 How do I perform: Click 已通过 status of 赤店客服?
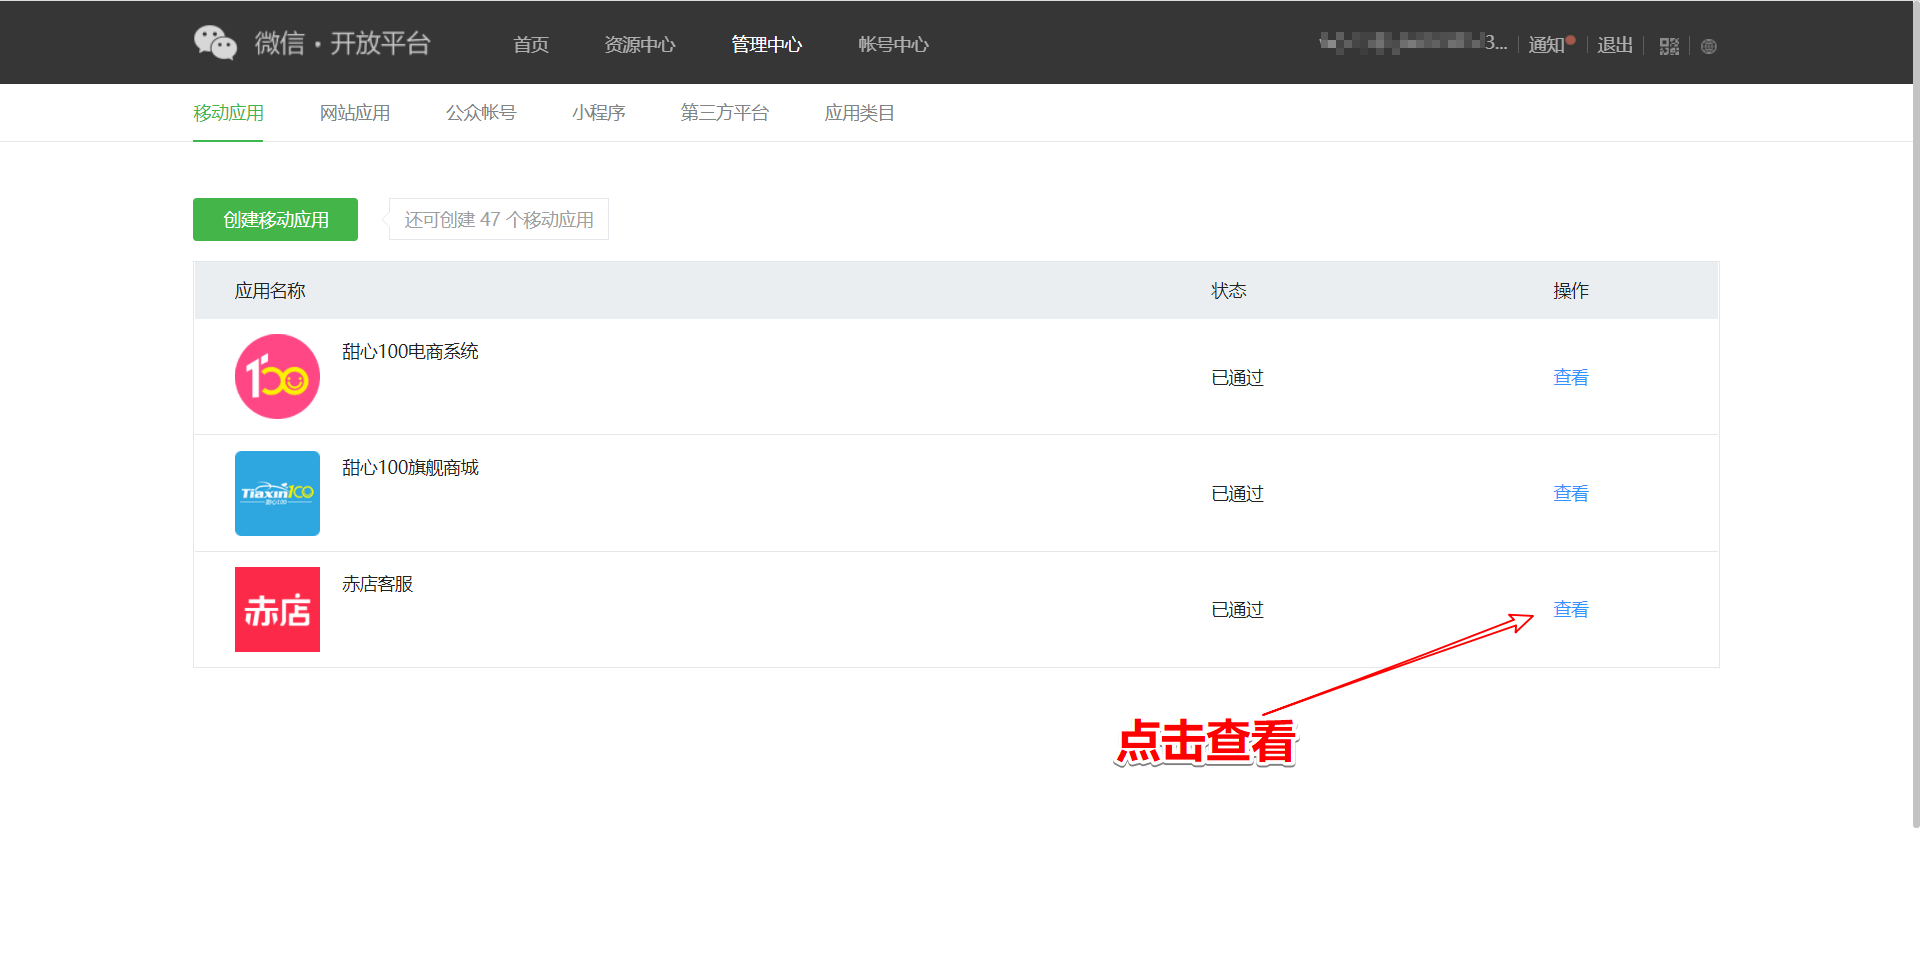(x=1237, y=609)
